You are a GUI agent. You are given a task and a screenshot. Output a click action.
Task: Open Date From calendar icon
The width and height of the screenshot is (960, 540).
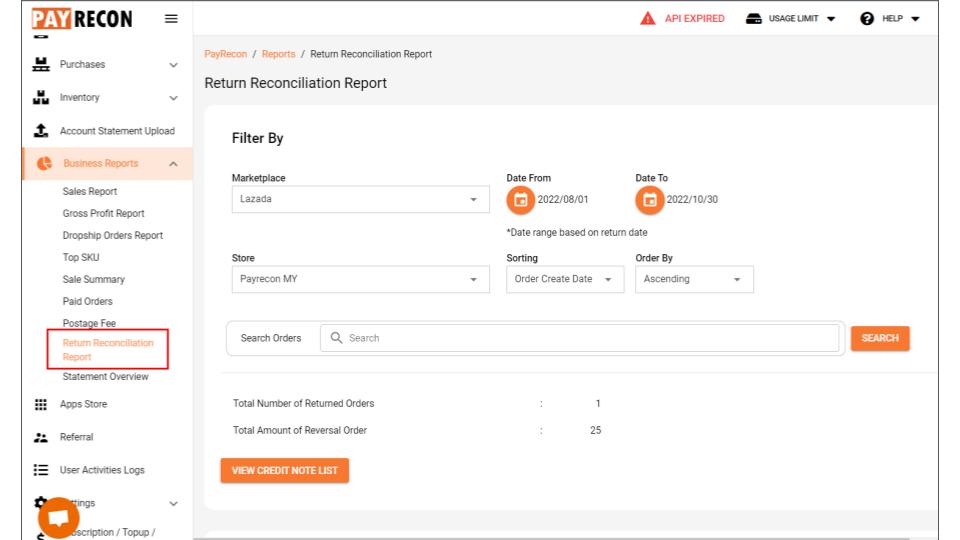click(520, 200)
